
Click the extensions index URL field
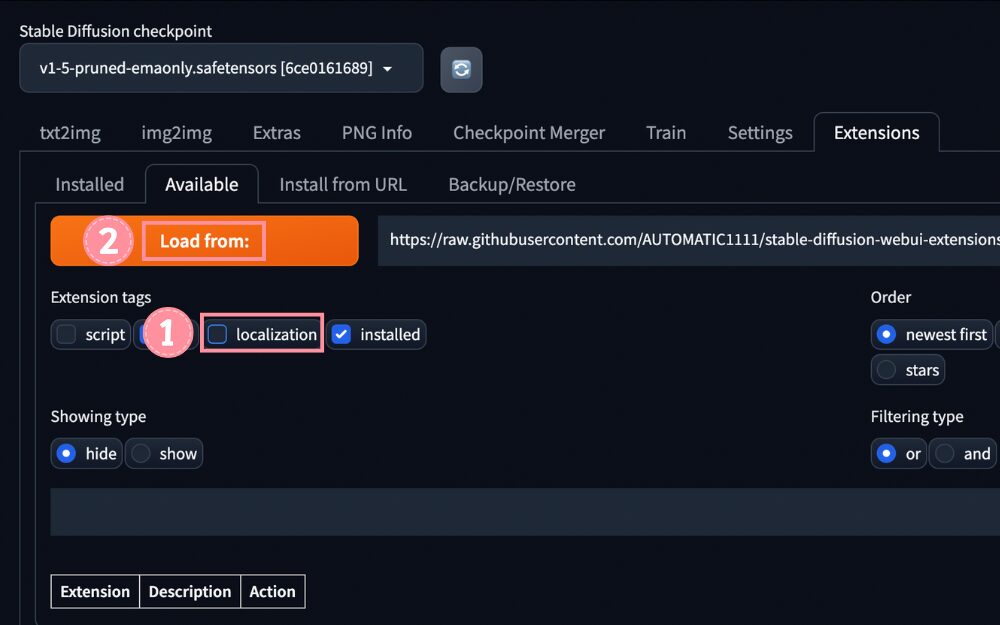point(690,241)
